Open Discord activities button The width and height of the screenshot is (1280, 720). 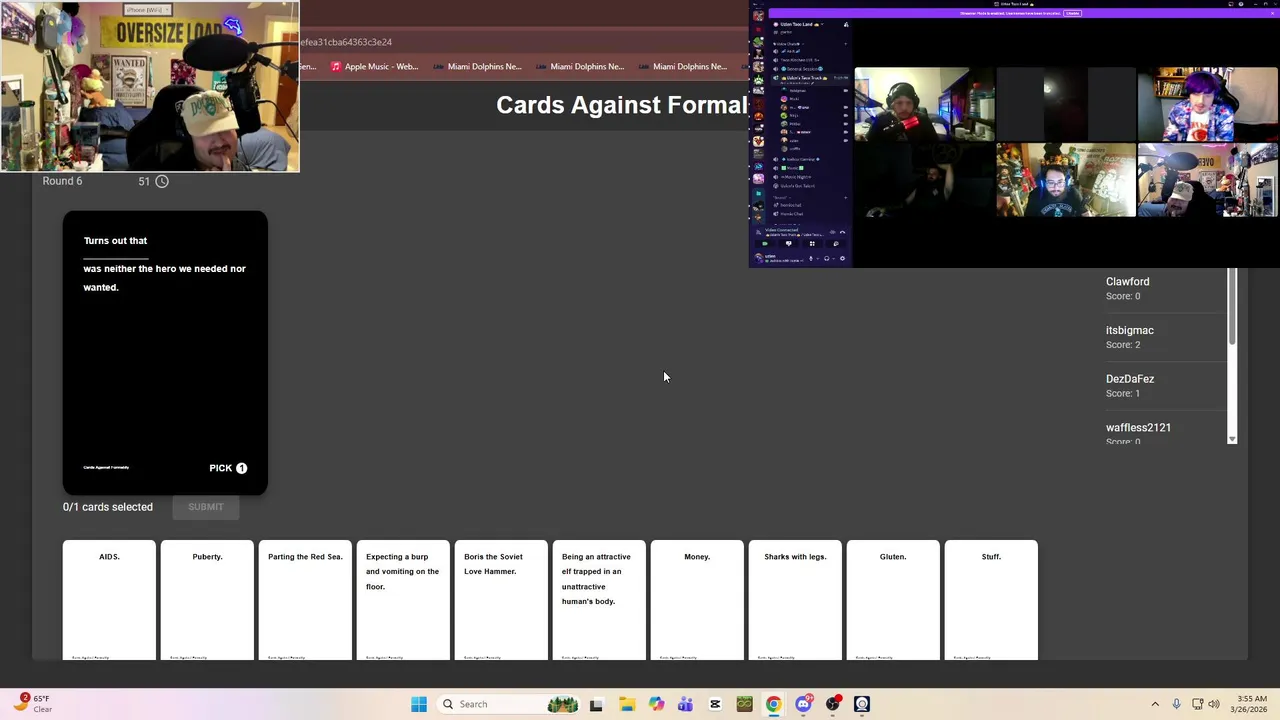click(812, 244)
